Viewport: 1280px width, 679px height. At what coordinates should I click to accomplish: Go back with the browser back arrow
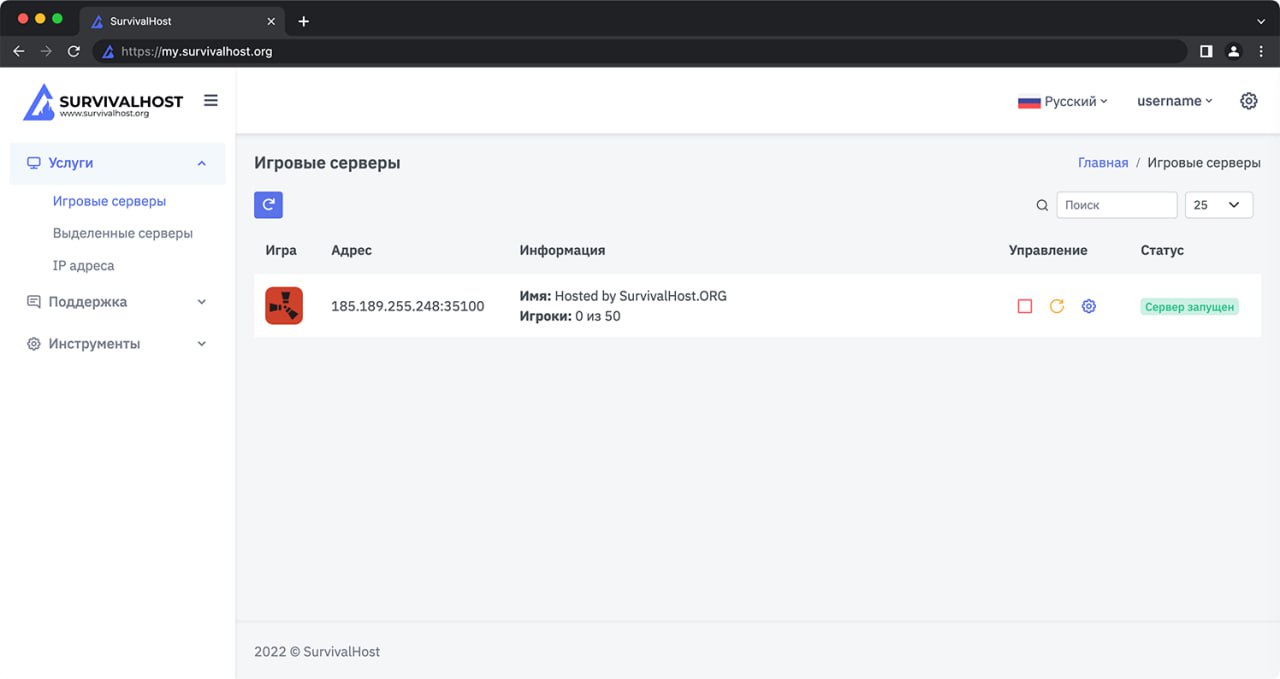(19, 51)
